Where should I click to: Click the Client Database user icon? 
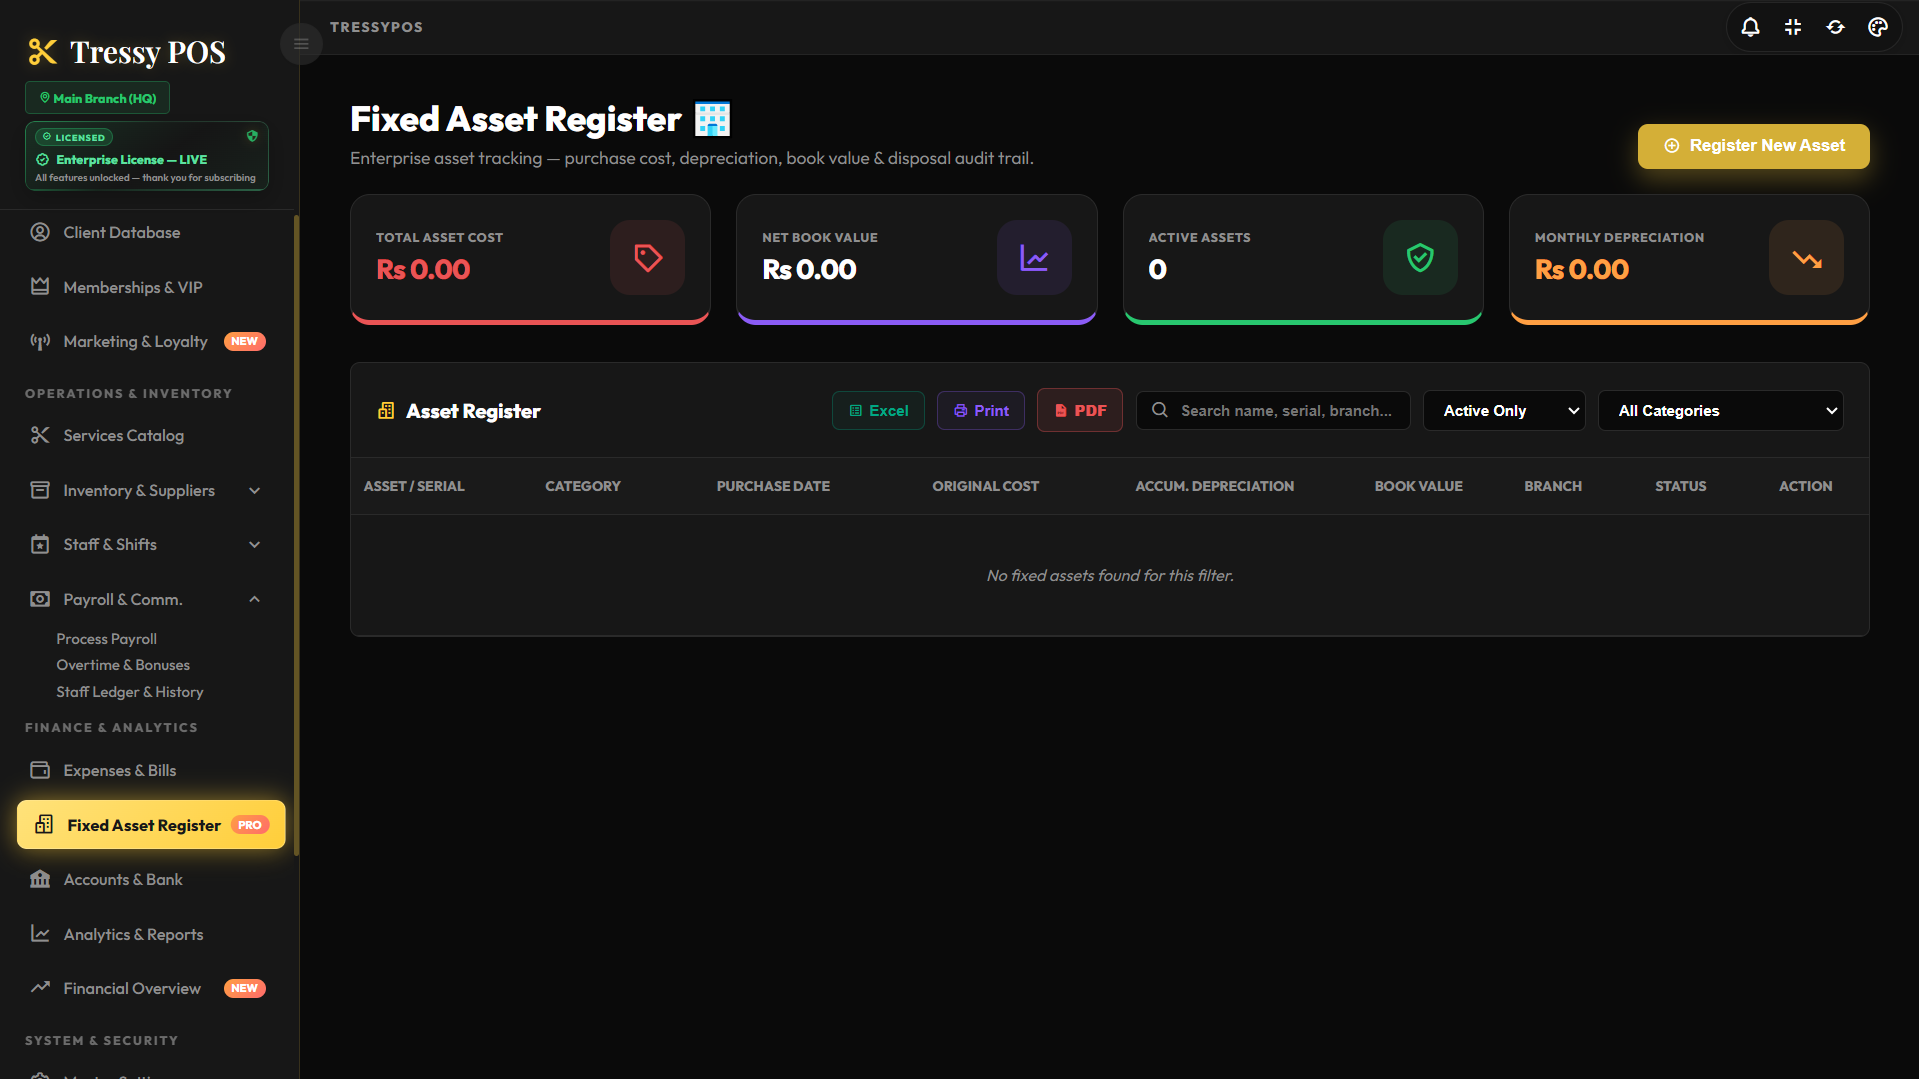[40, 232]
